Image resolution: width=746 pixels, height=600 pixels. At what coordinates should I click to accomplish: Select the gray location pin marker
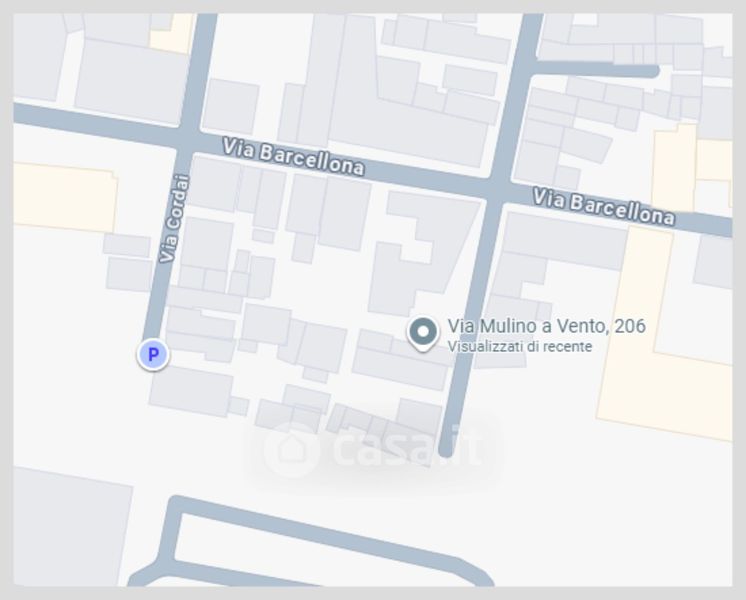pos(422,334)
